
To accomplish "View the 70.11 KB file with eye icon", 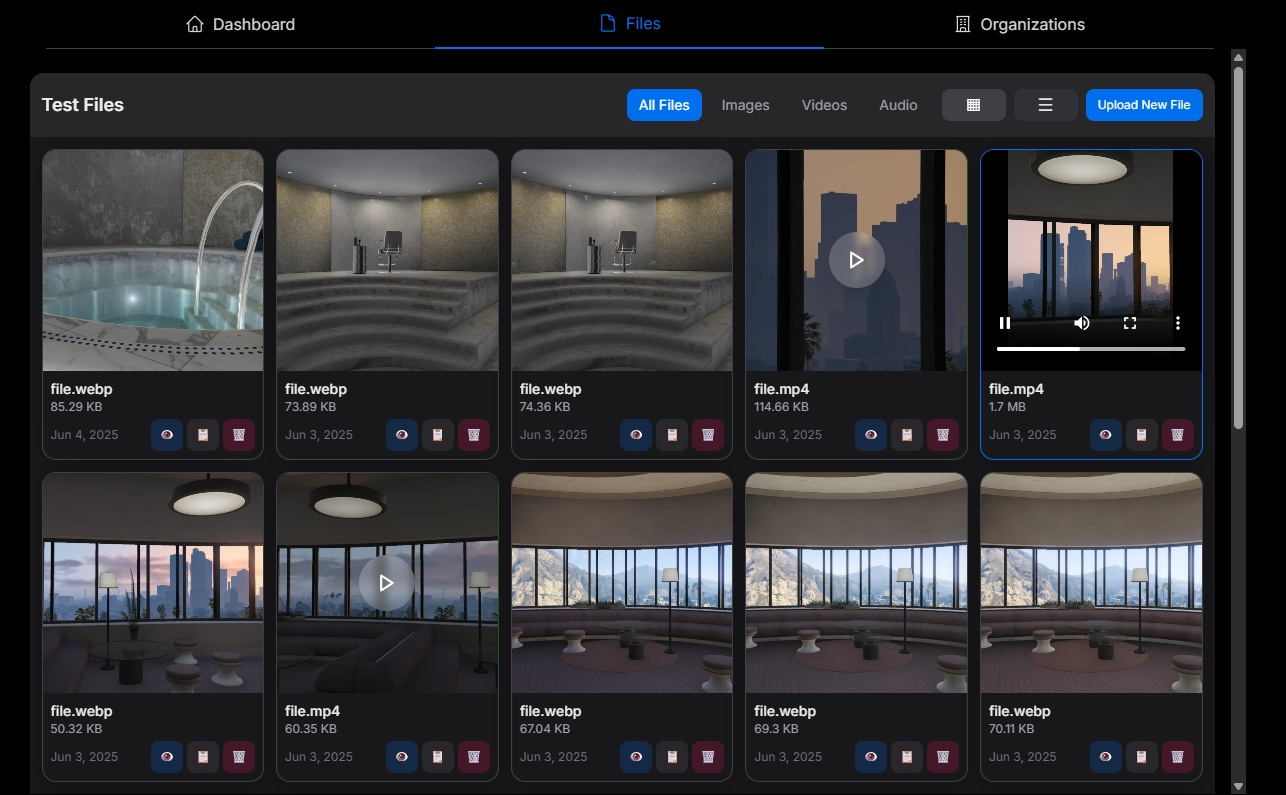I will pyautogui.click(x=1105, y=757).
